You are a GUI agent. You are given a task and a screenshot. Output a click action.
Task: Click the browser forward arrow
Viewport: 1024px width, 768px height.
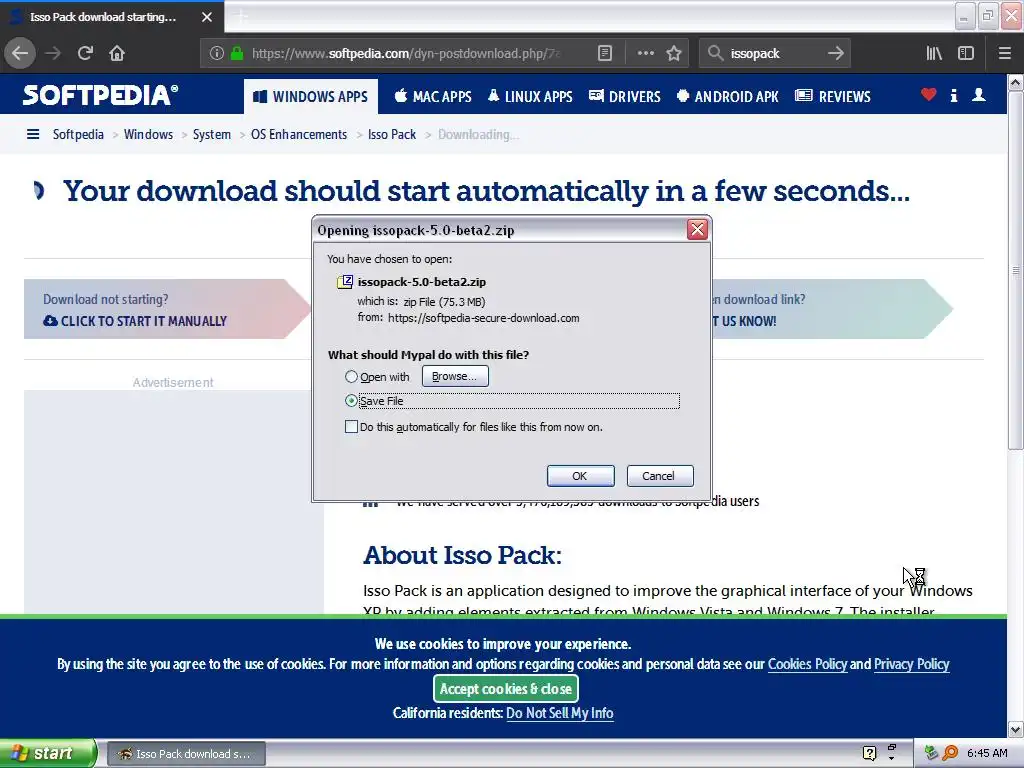coord(53,54)
